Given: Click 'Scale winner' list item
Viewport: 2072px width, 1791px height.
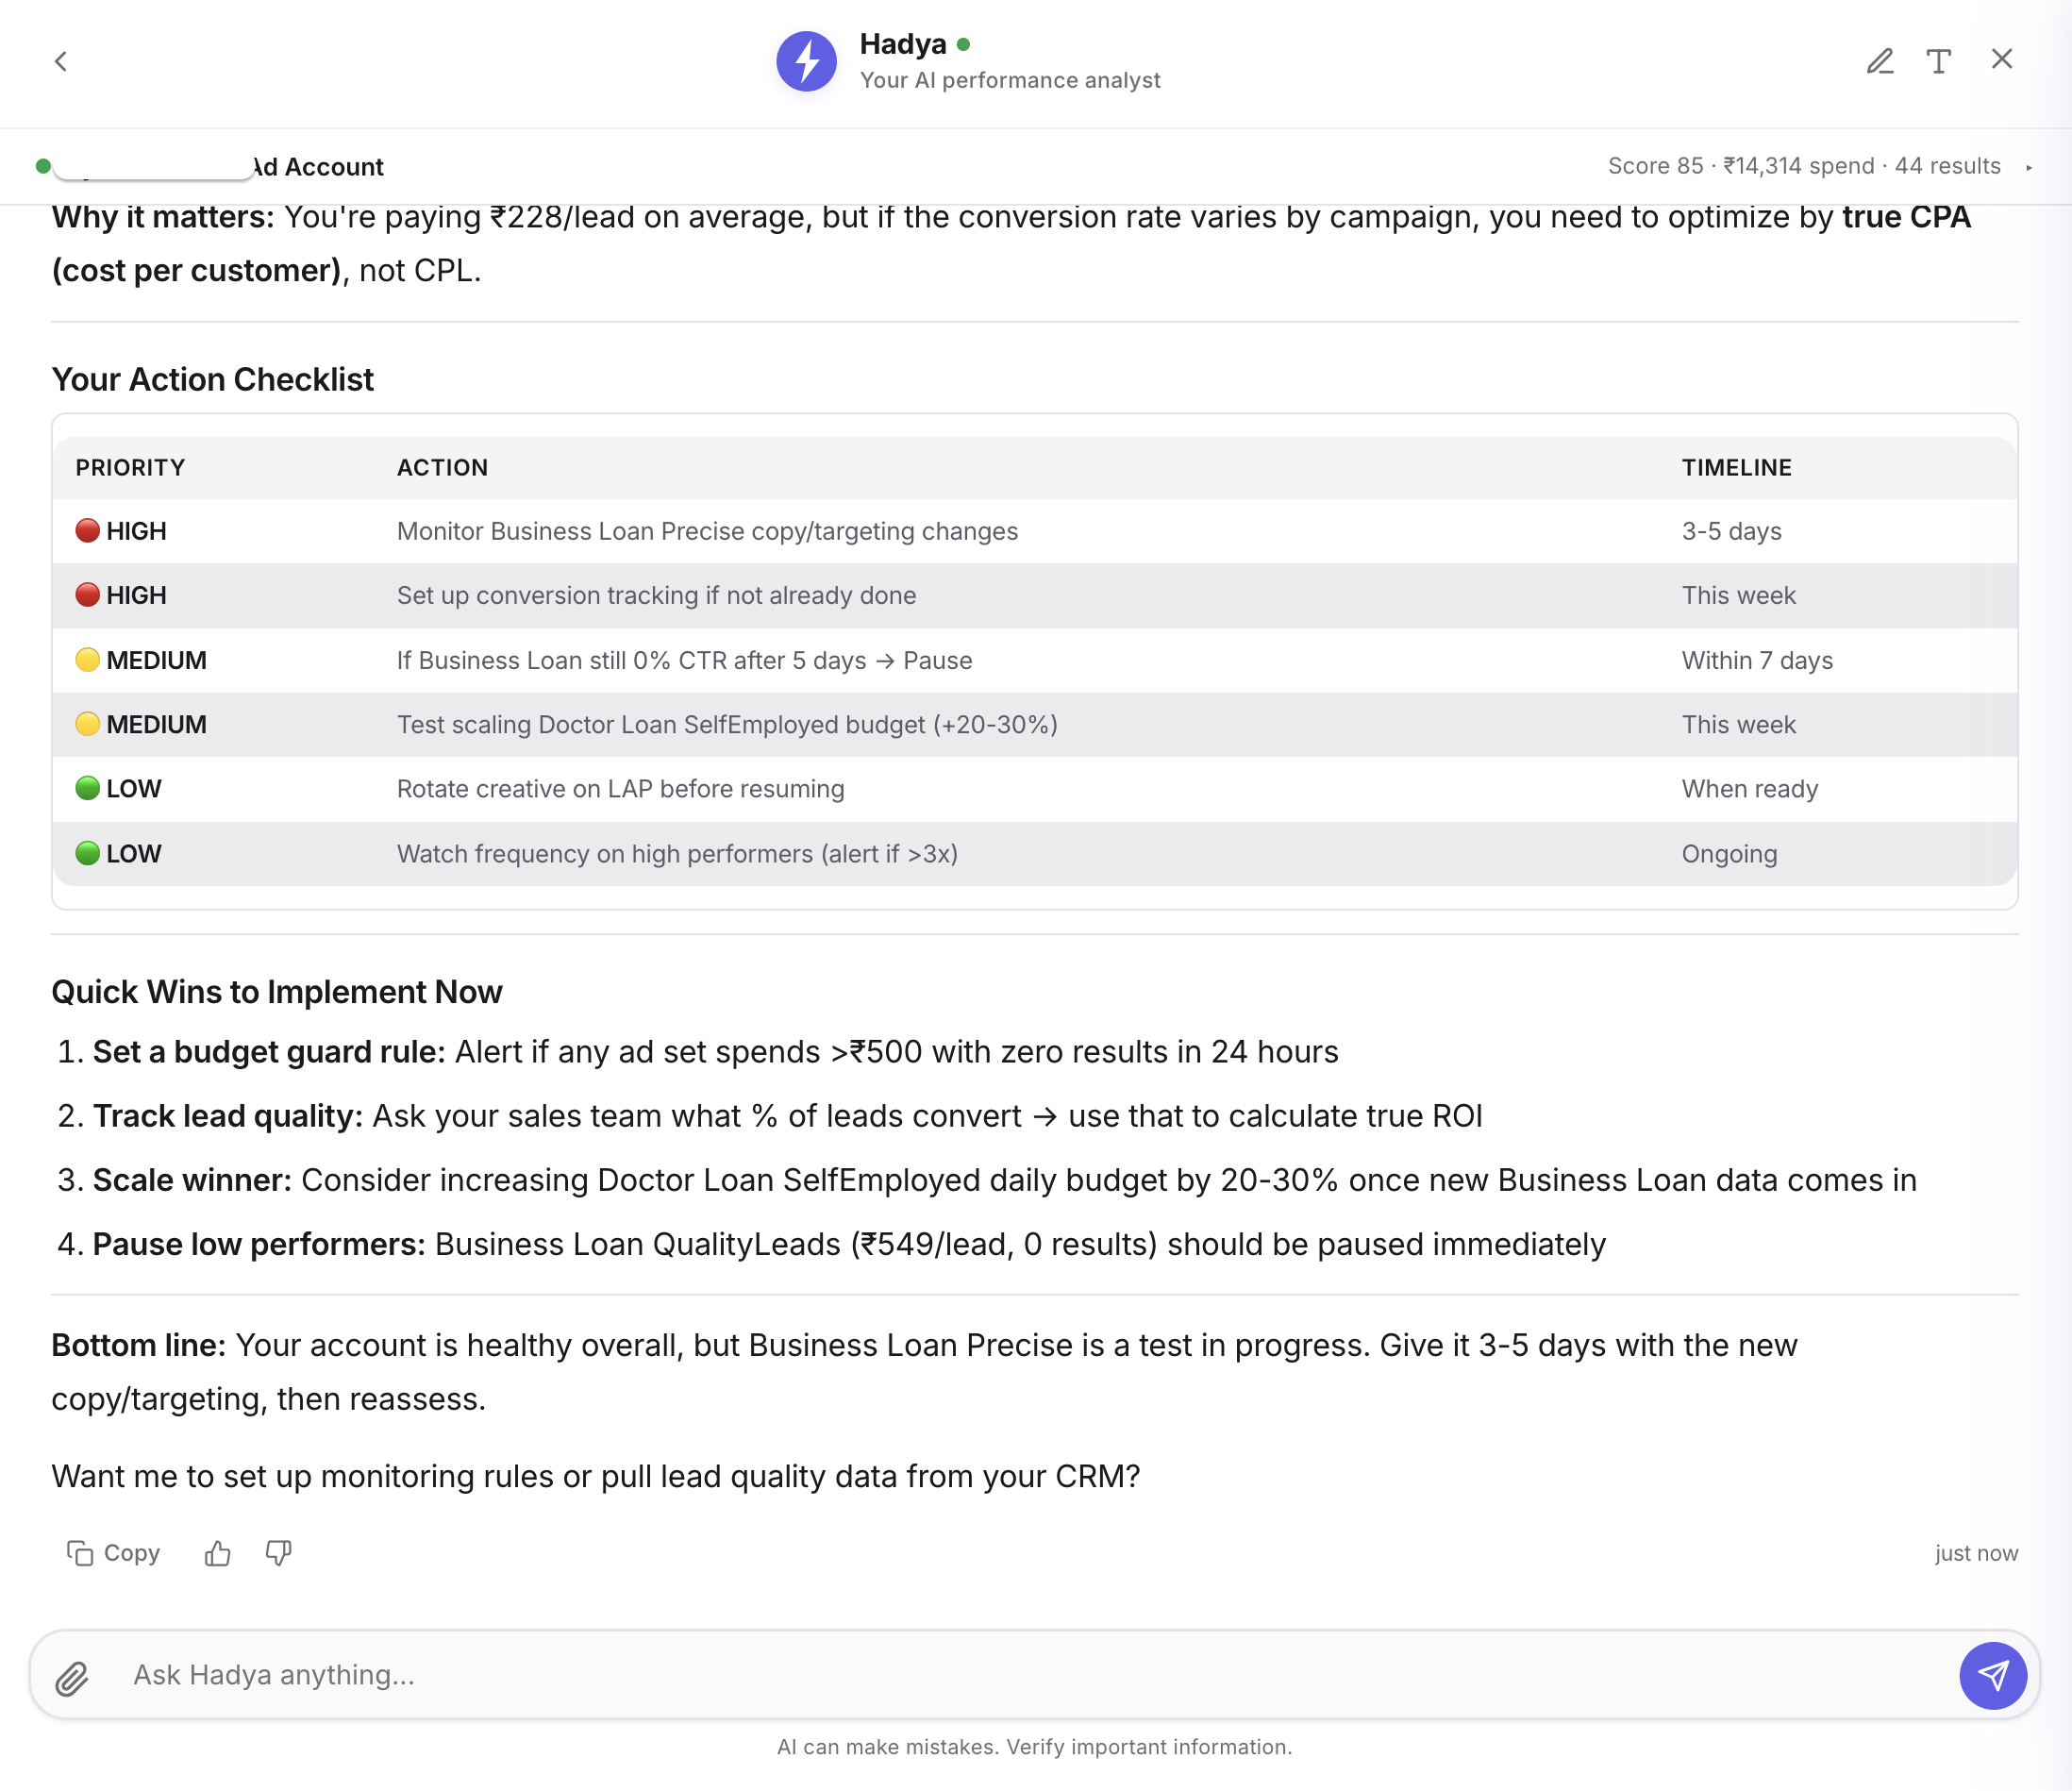Looking at the screenshot, I should point(1004,1180).
